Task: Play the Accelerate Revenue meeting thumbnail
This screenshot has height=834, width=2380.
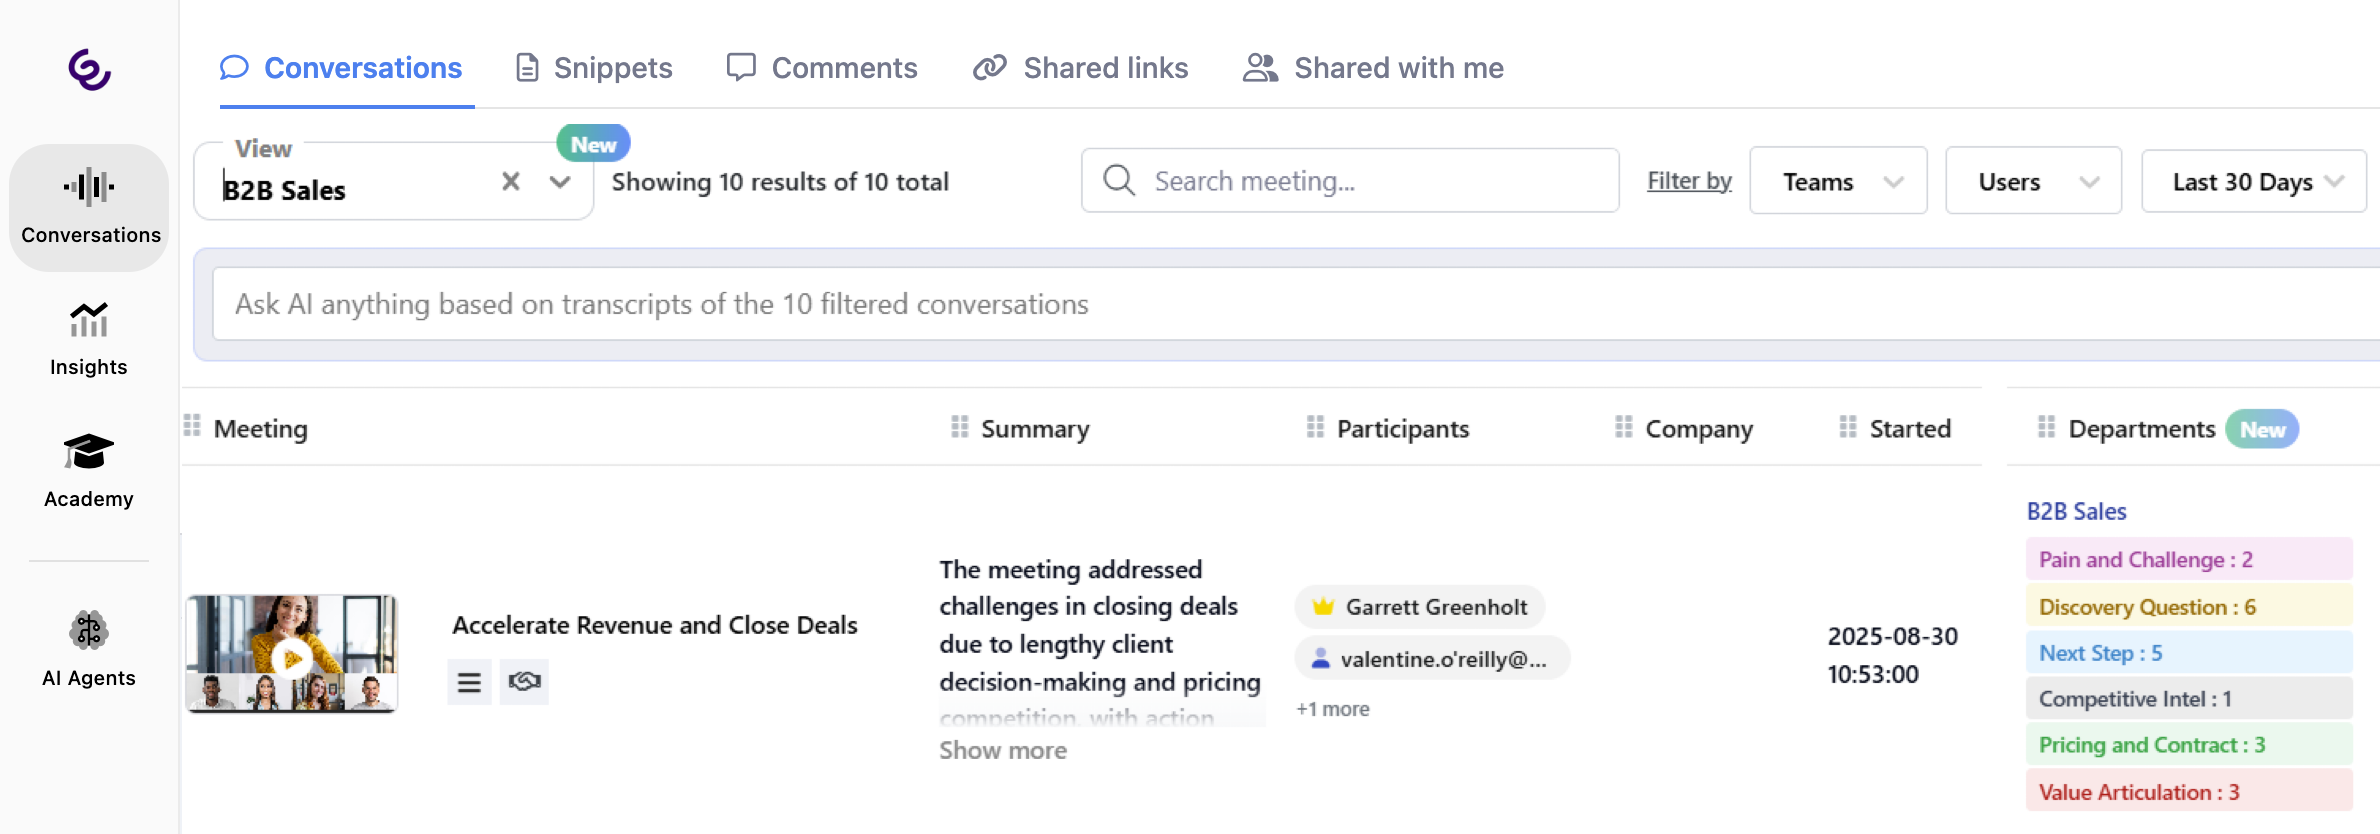Action: pos(292,655)
